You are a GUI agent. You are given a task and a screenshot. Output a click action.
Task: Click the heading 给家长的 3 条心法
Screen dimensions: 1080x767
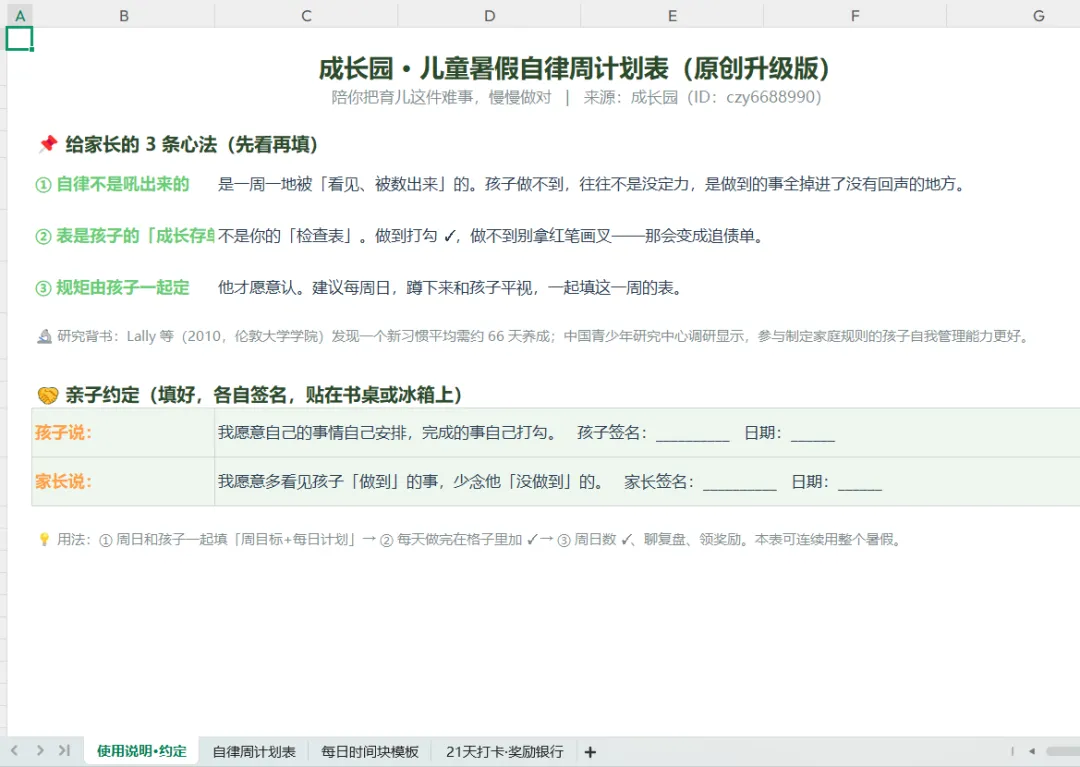191,145
